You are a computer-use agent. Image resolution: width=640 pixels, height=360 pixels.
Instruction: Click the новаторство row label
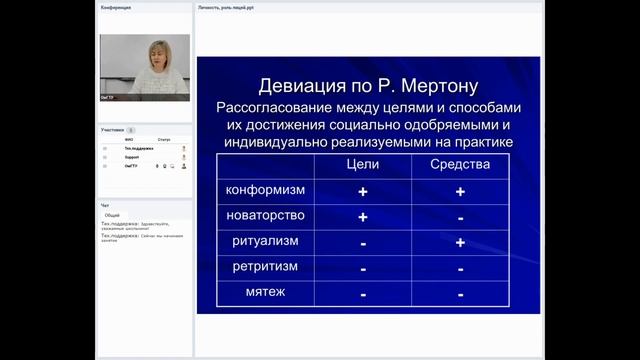point(265,215)
